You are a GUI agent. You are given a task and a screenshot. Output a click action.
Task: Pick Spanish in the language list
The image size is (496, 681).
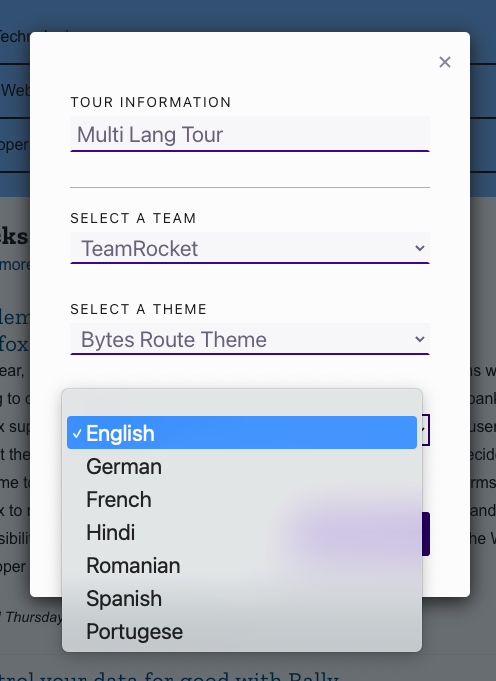242,598
